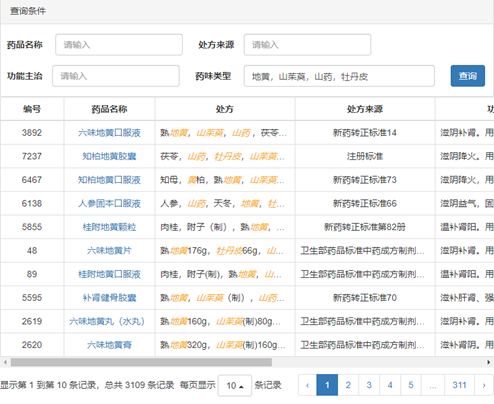Click right arrow of horizontal scrollbar
The height and width of the screenshot is (404, 494).
(488, 362)
